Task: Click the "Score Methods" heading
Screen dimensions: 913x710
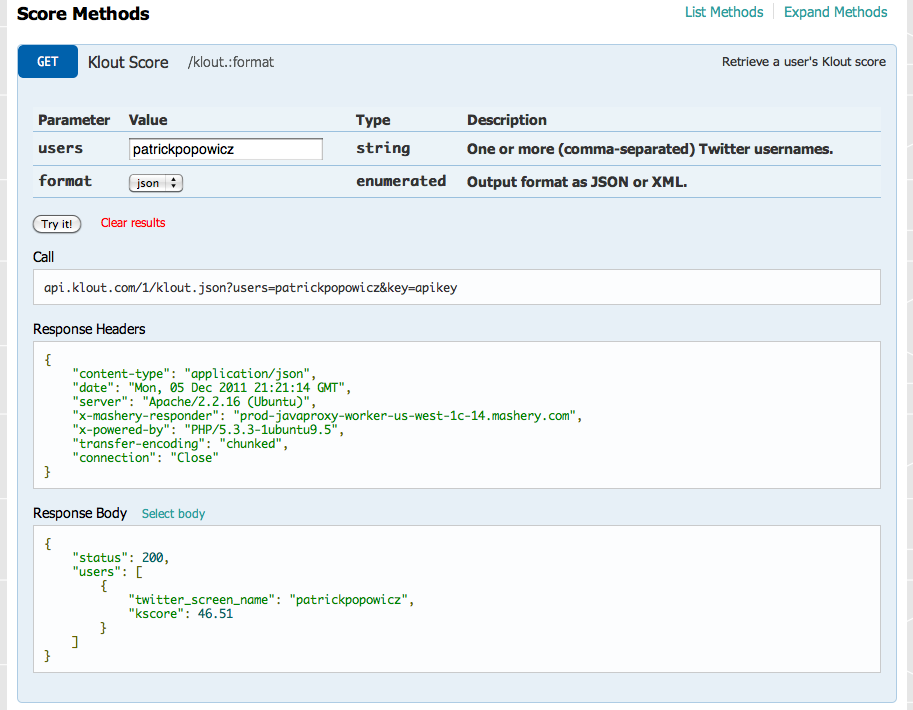Action: [83, 13]
